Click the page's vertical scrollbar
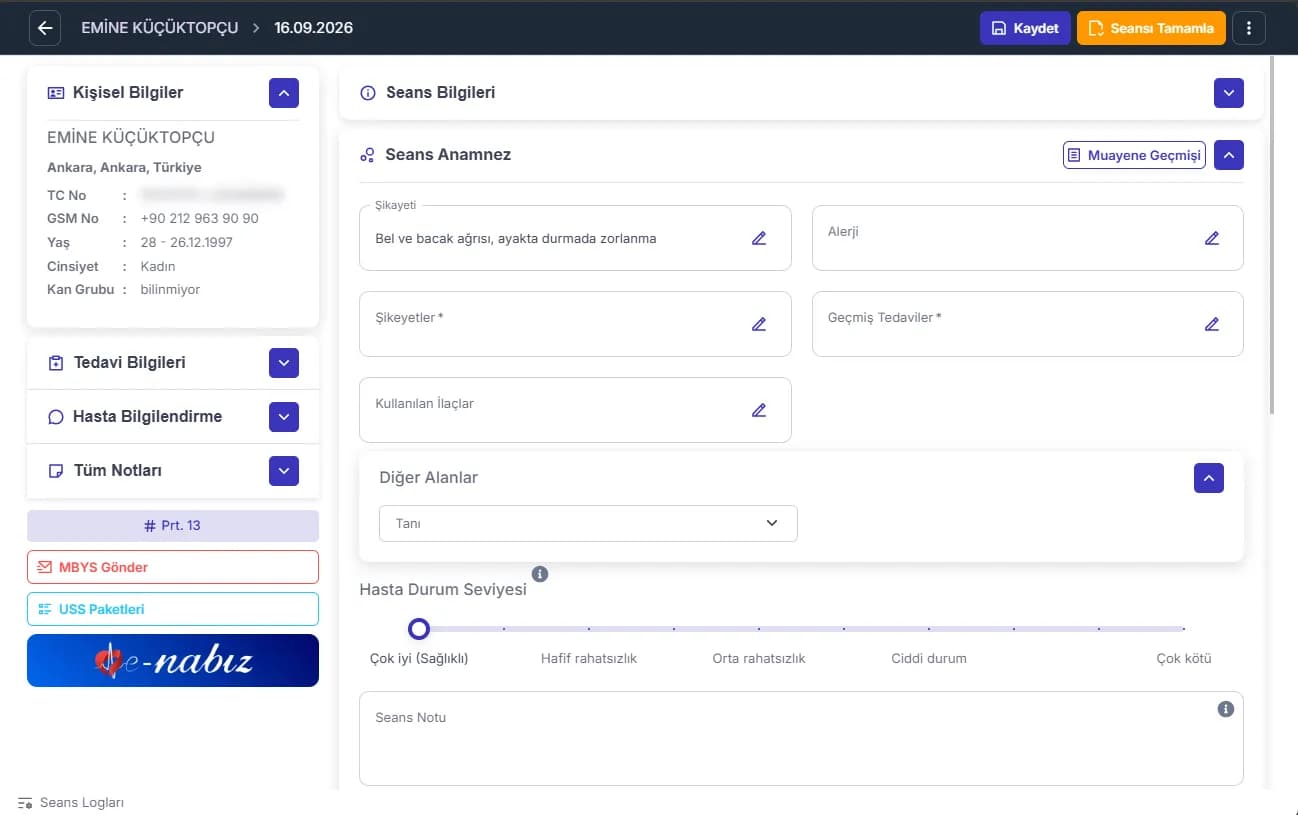 [1272, 235]
